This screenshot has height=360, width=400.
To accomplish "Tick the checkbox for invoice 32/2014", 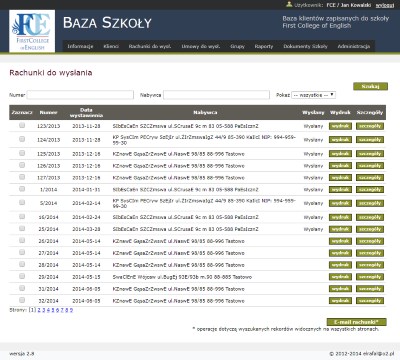I will (x=22, y=300).
